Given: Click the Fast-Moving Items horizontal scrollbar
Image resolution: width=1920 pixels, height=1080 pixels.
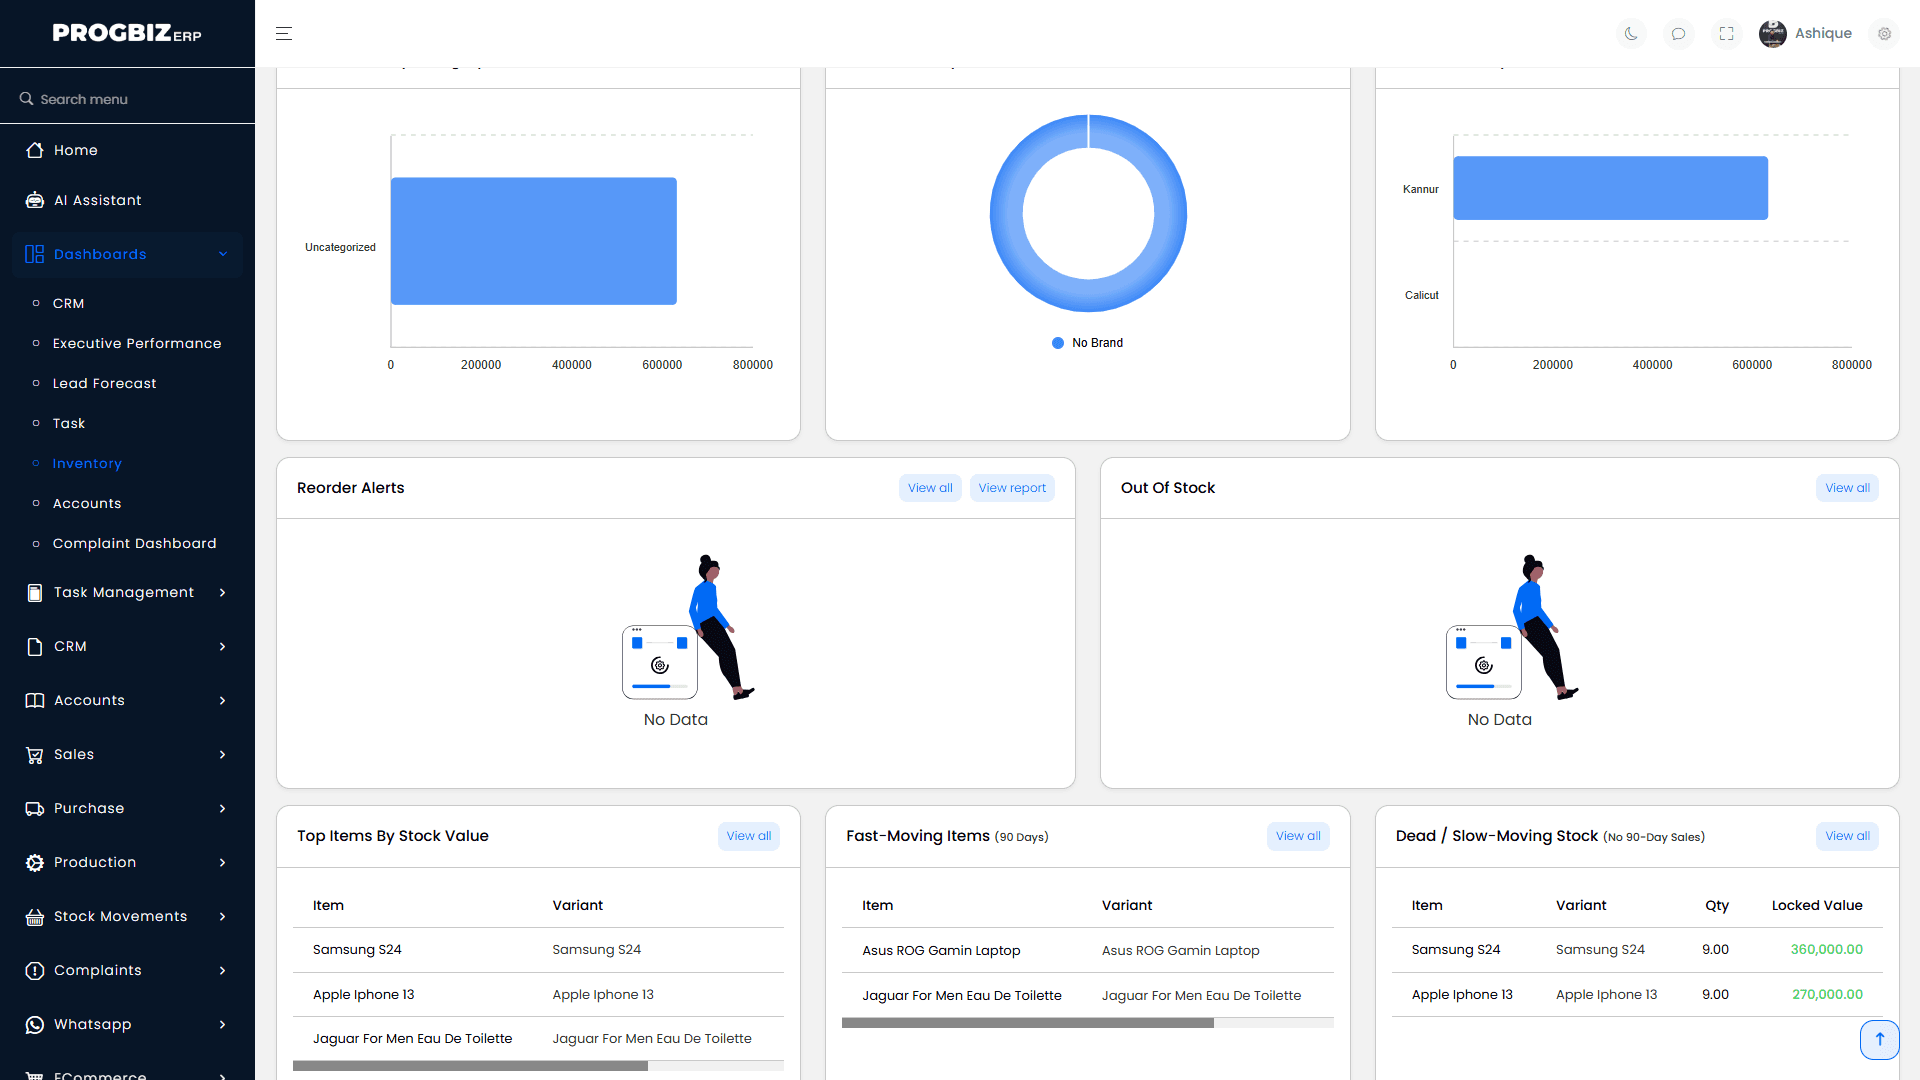Looking at the screenshot, I should pos(1028,1023).
